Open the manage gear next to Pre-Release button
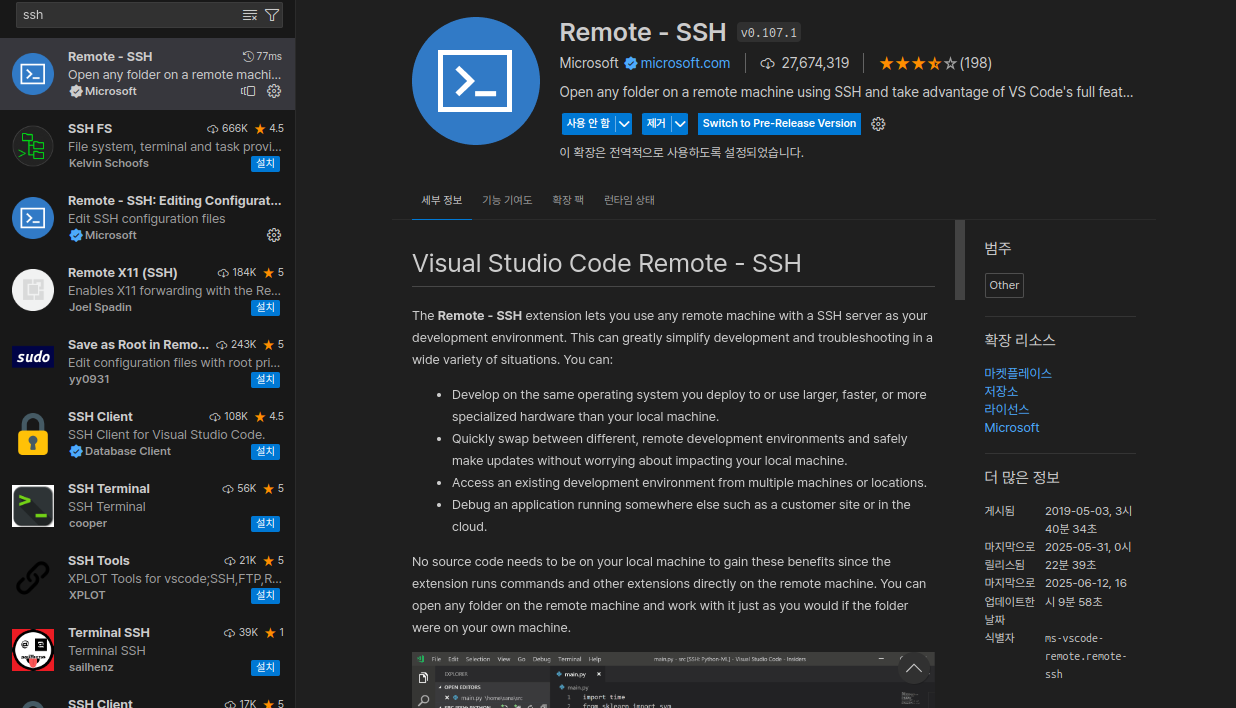The image size is (1236, 708). click(x=878, y=124)
